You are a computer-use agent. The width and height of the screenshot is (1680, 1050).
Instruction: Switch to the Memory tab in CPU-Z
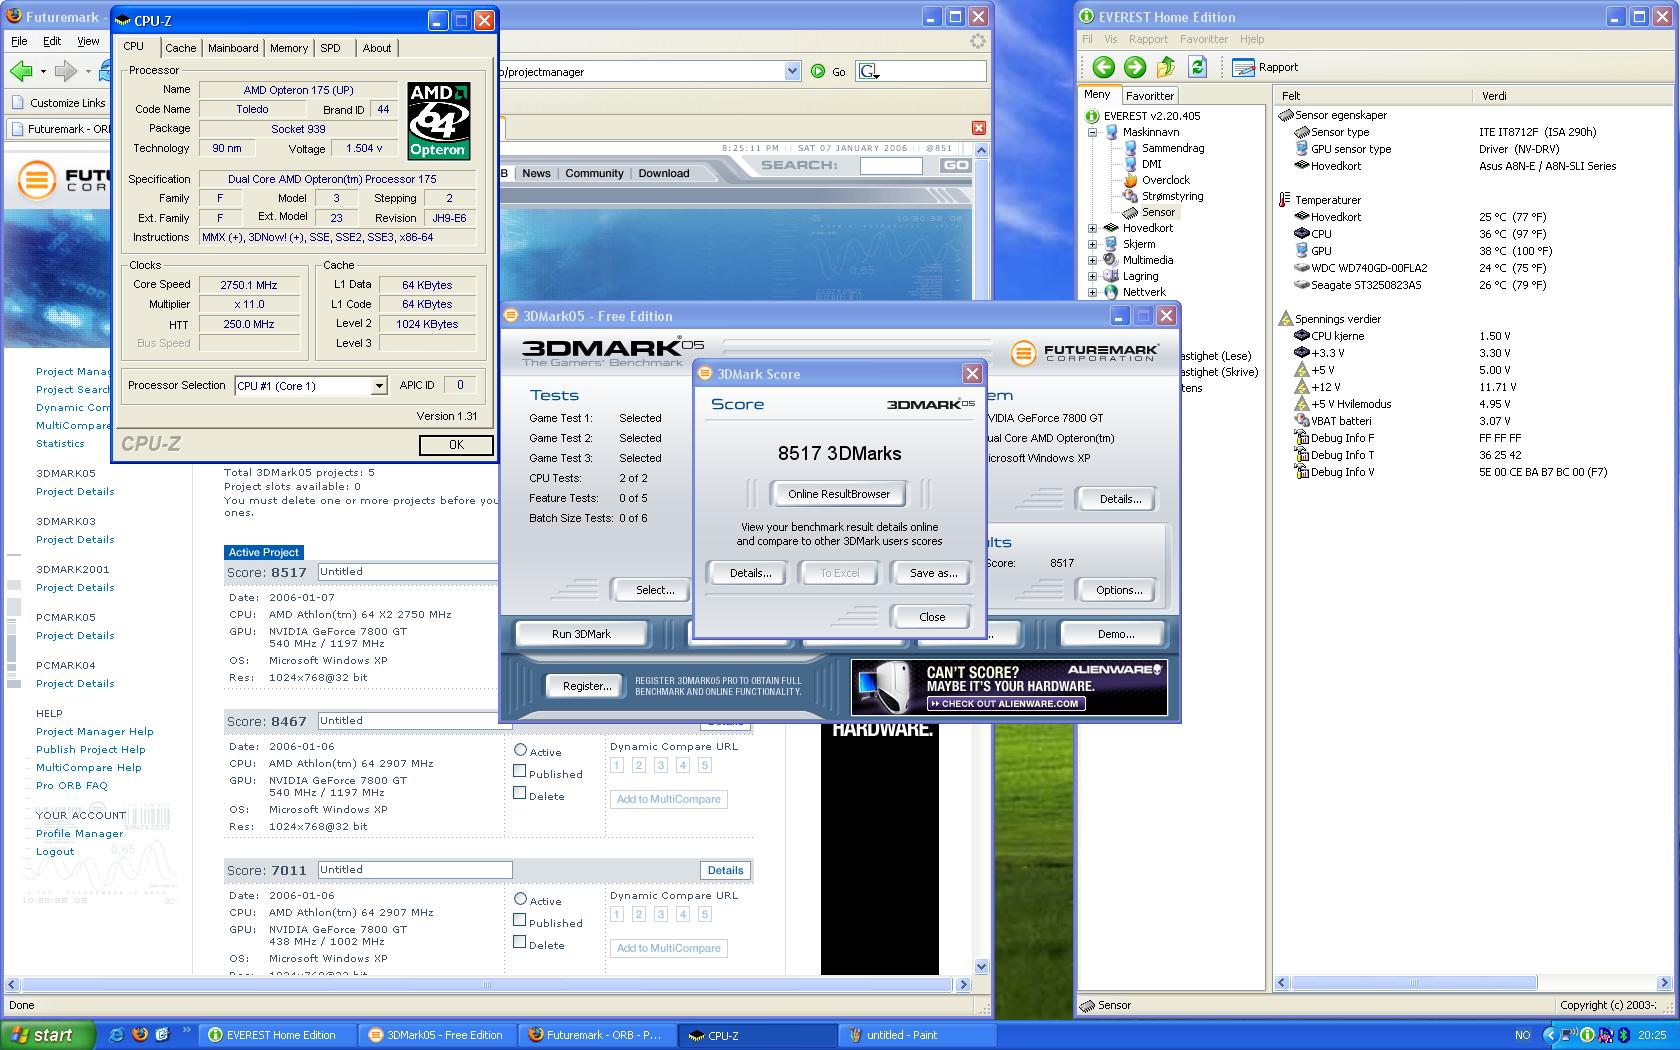tap(289, 48)
